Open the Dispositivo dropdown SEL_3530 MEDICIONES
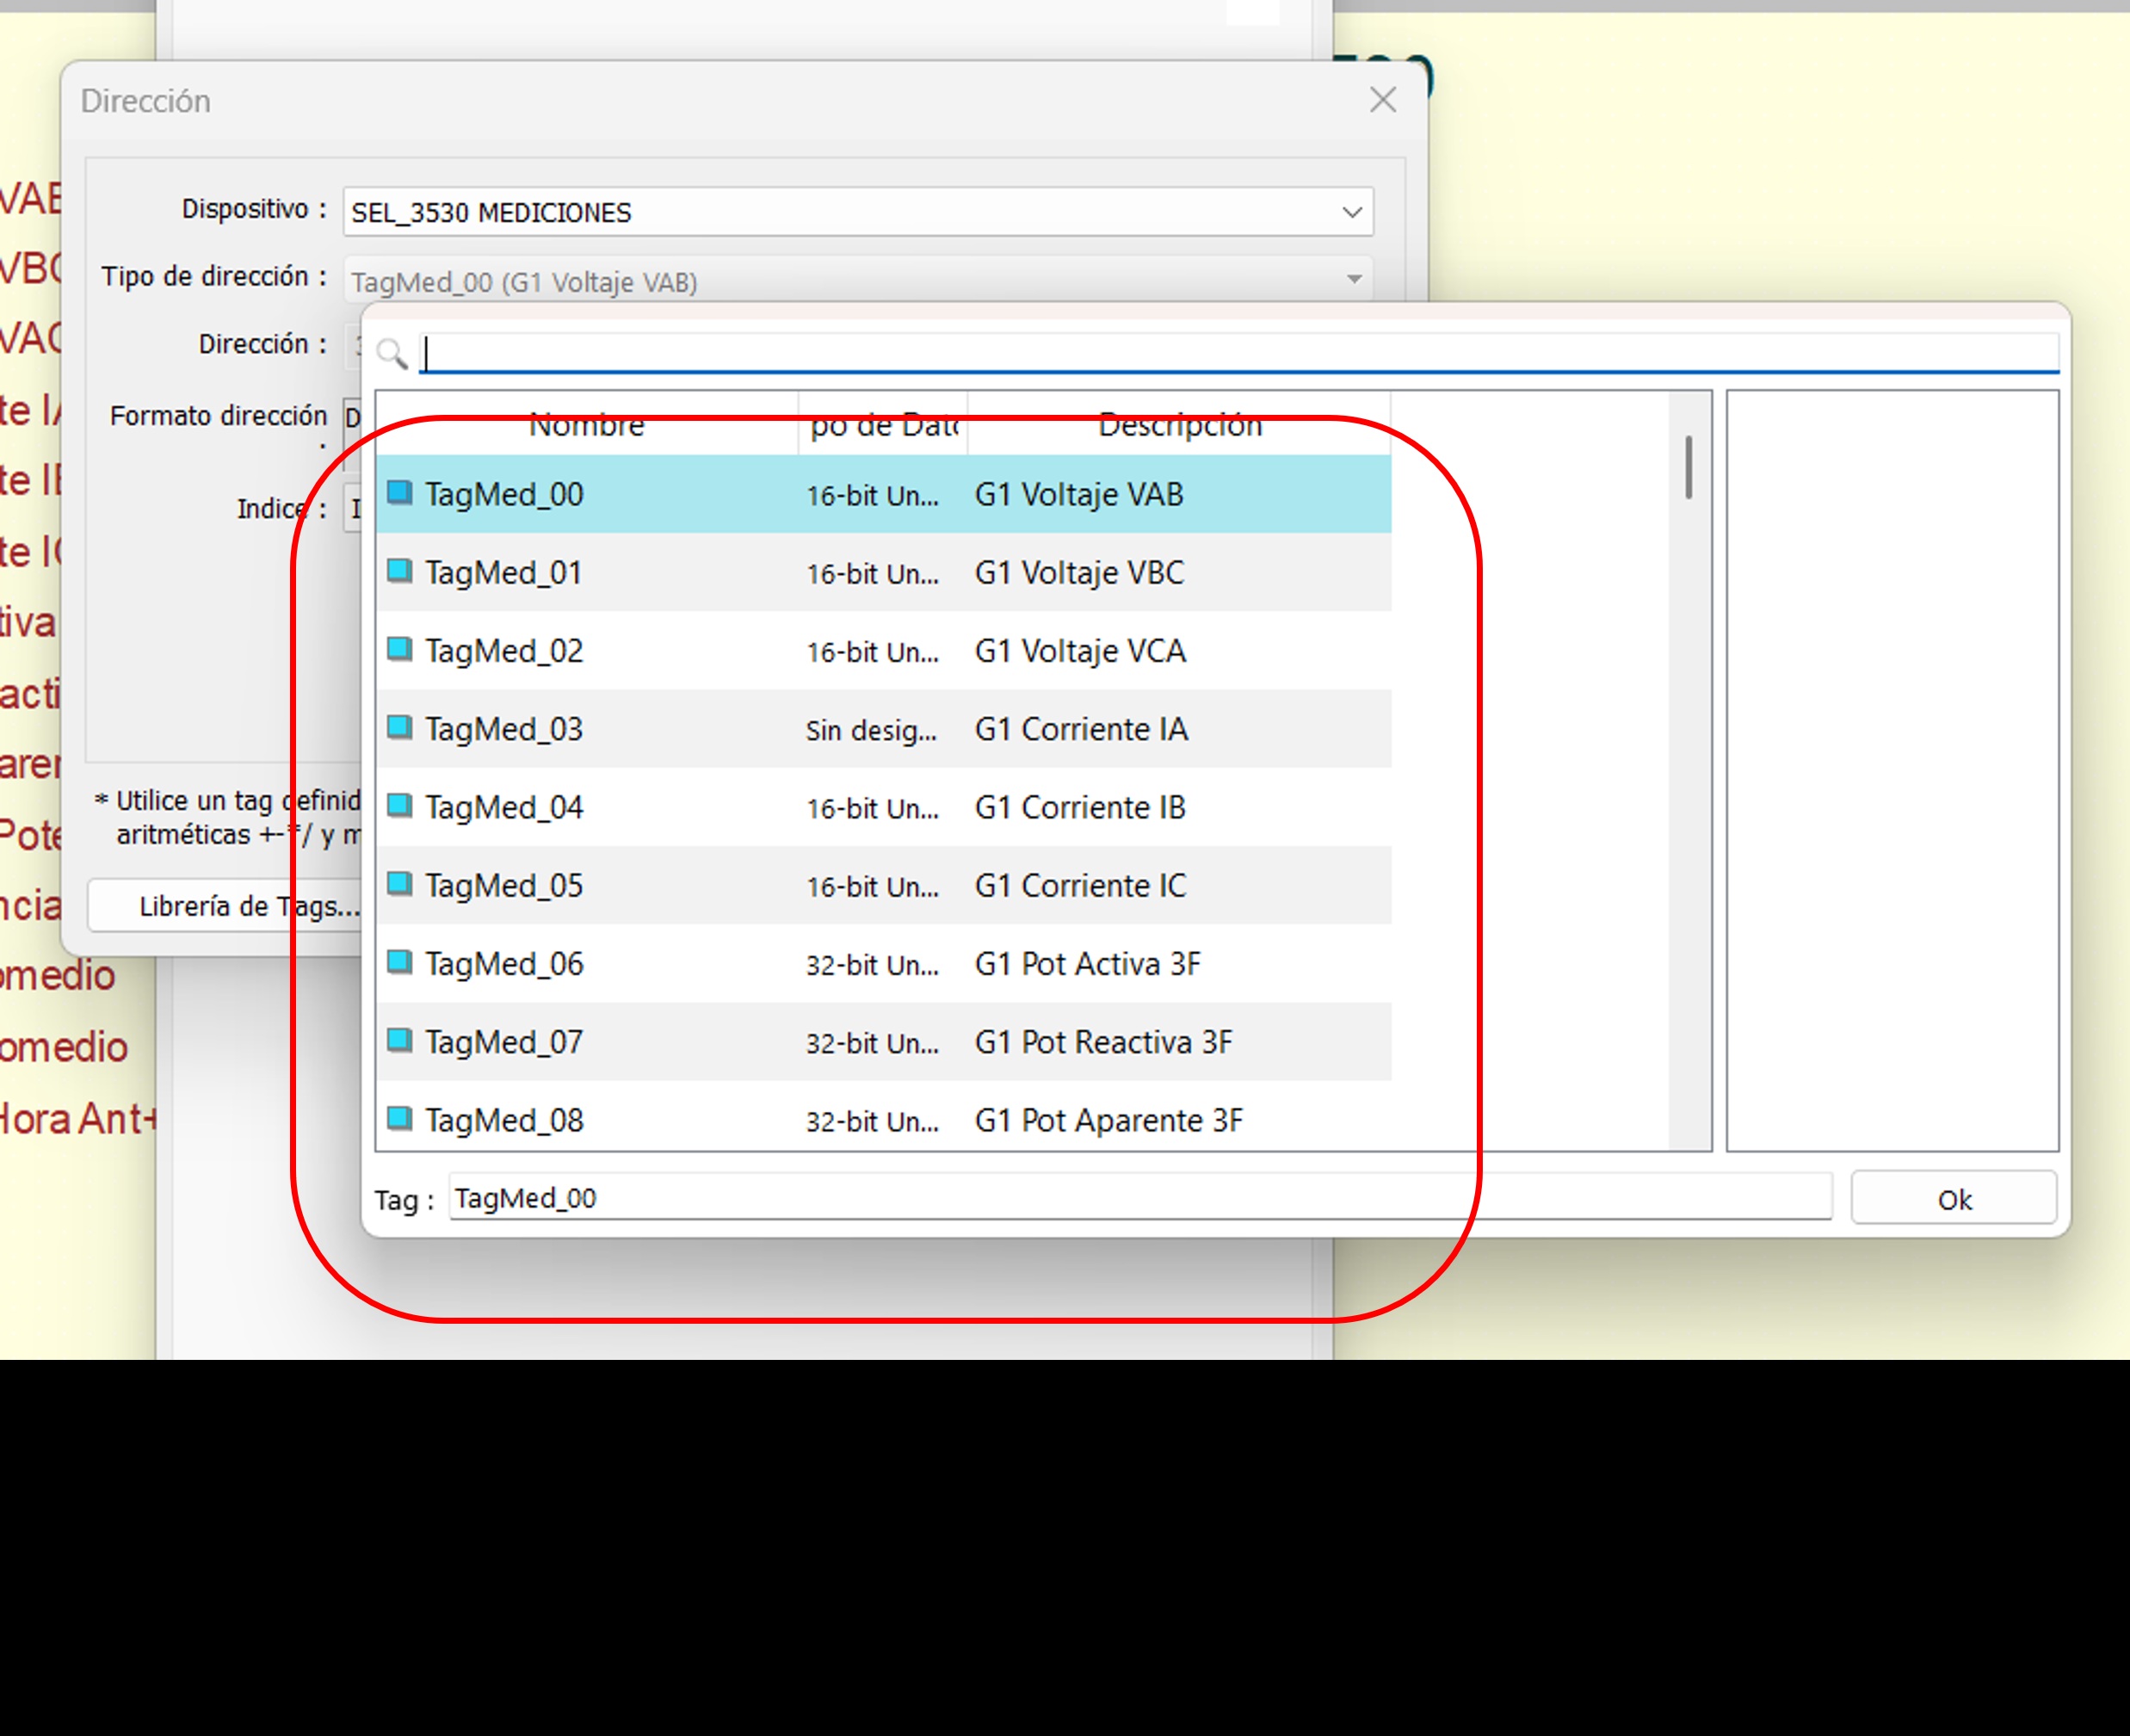2130x1736 pixels. [857, 212]
